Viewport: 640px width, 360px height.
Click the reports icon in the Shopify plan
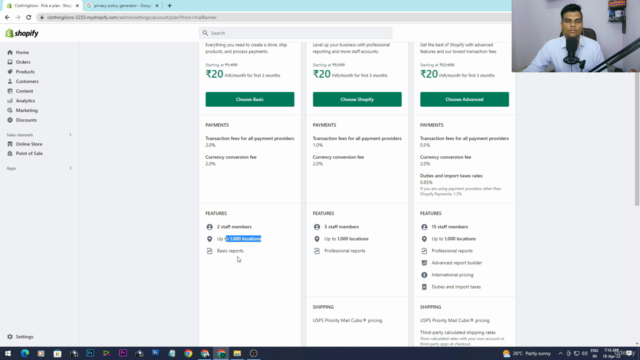tap(317, 251)
